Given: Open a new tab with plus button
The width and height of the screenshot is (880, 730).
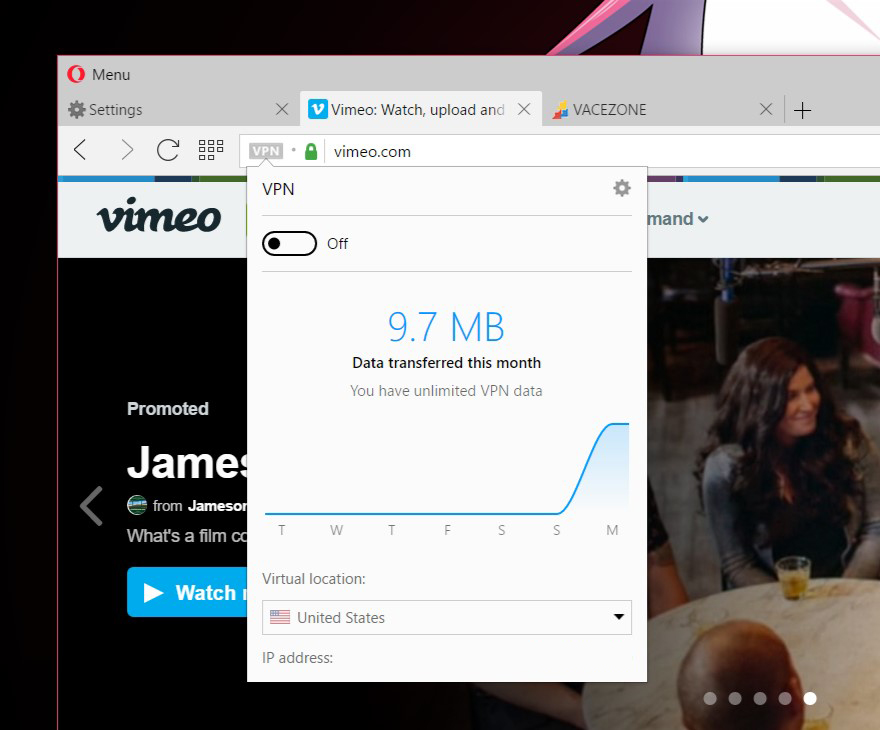Looking at the screenshot, I should [803, 110].
